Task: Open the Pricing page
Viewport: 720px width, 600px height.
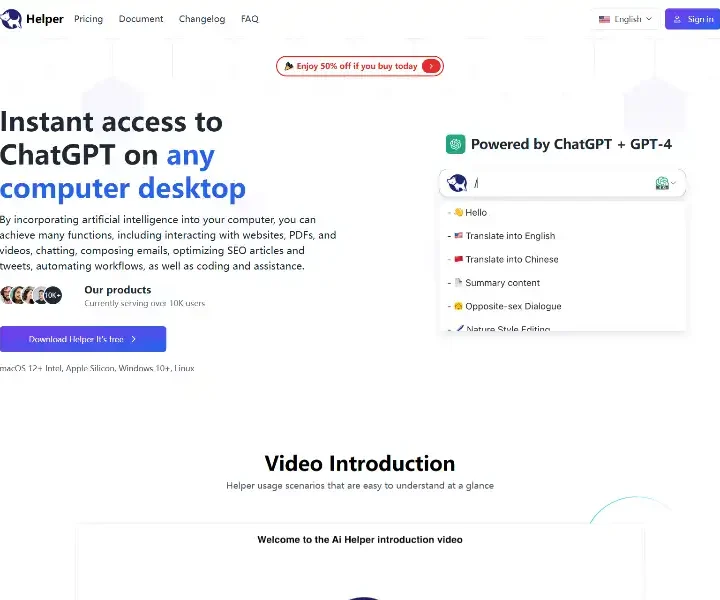Action: 89,19
